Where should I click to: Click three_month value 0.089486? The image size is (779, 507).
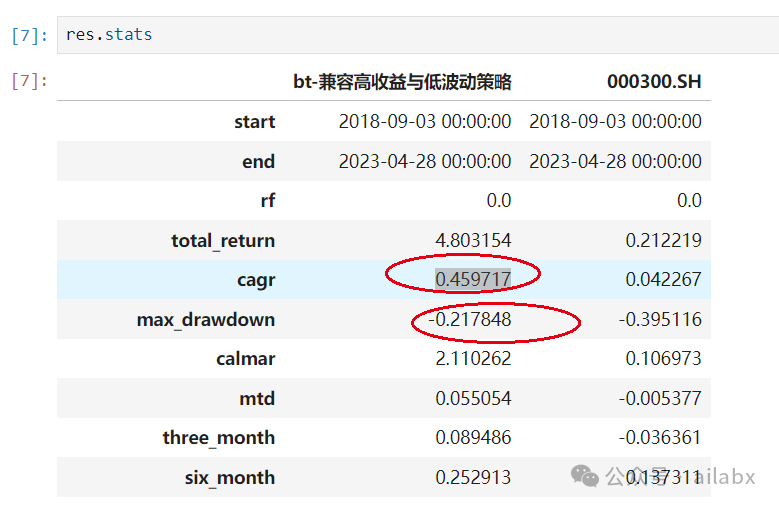[x=473, y=437]
